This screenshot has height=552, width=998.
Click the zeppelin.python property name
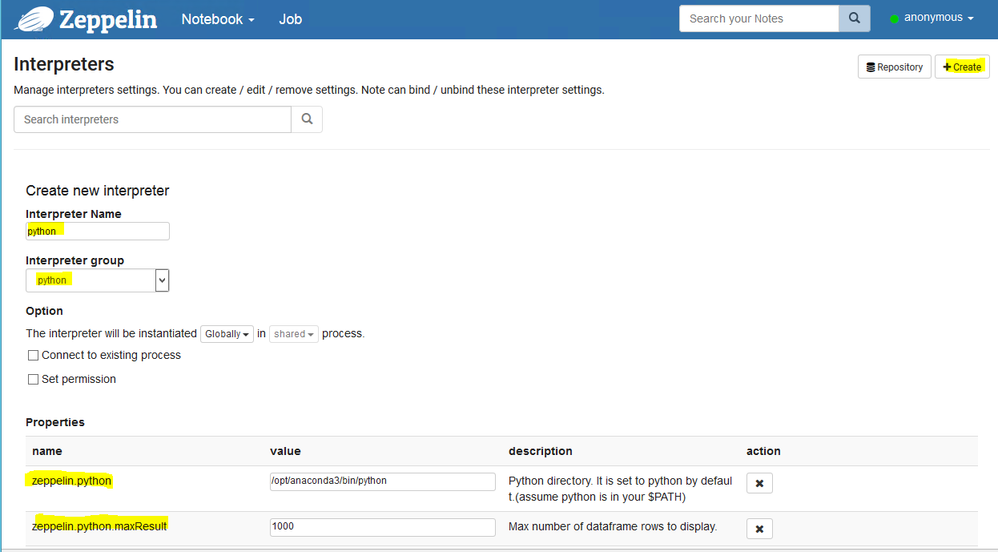71,481
